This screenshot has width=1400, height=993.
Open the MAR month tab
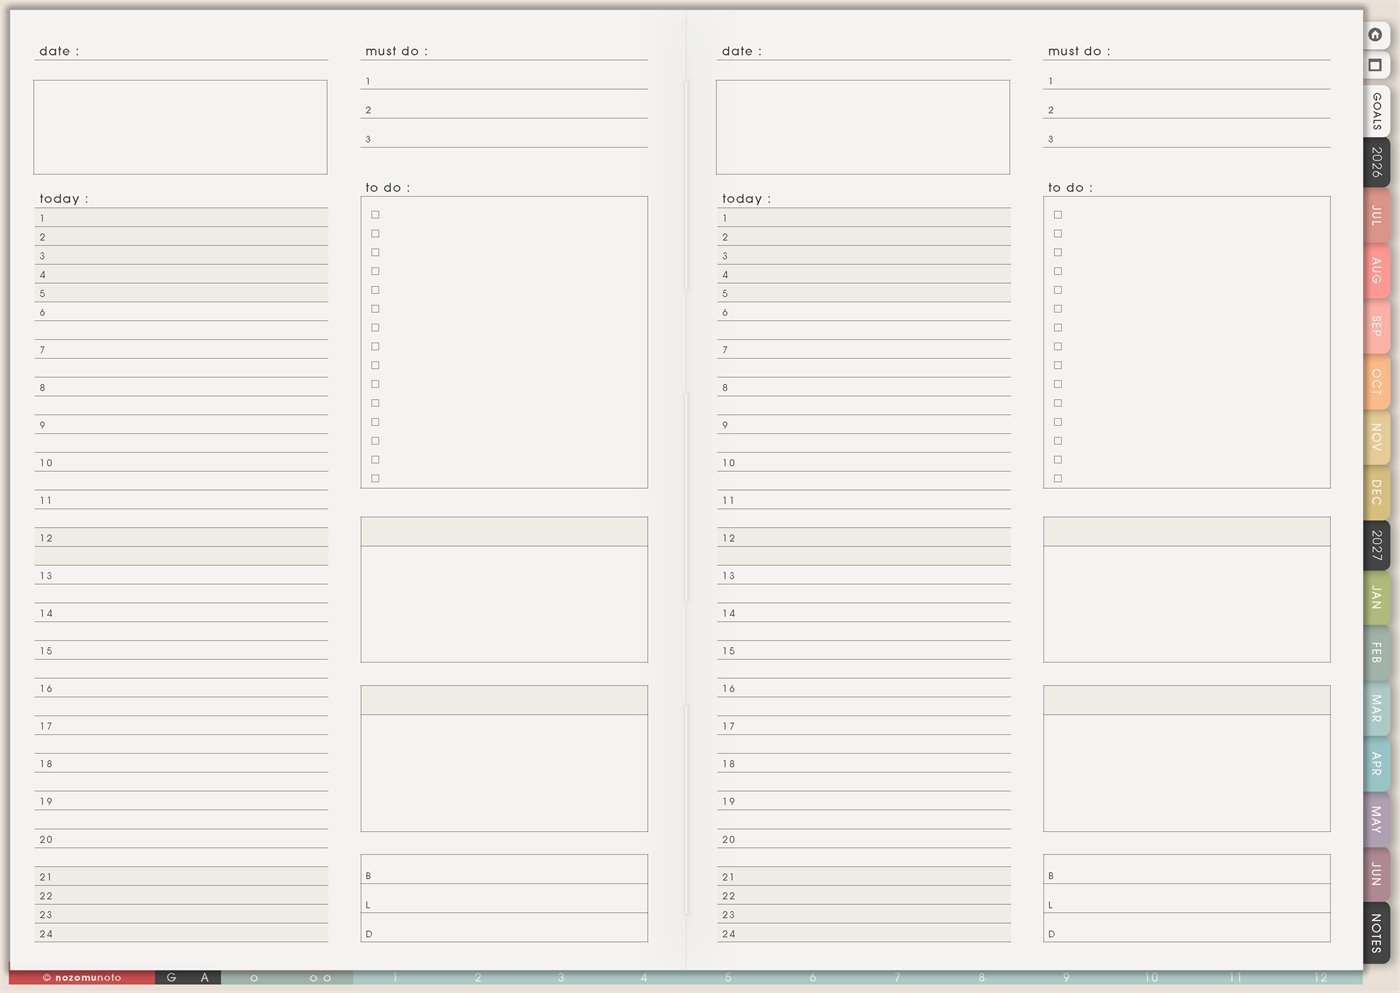(x=1377, y=709)
